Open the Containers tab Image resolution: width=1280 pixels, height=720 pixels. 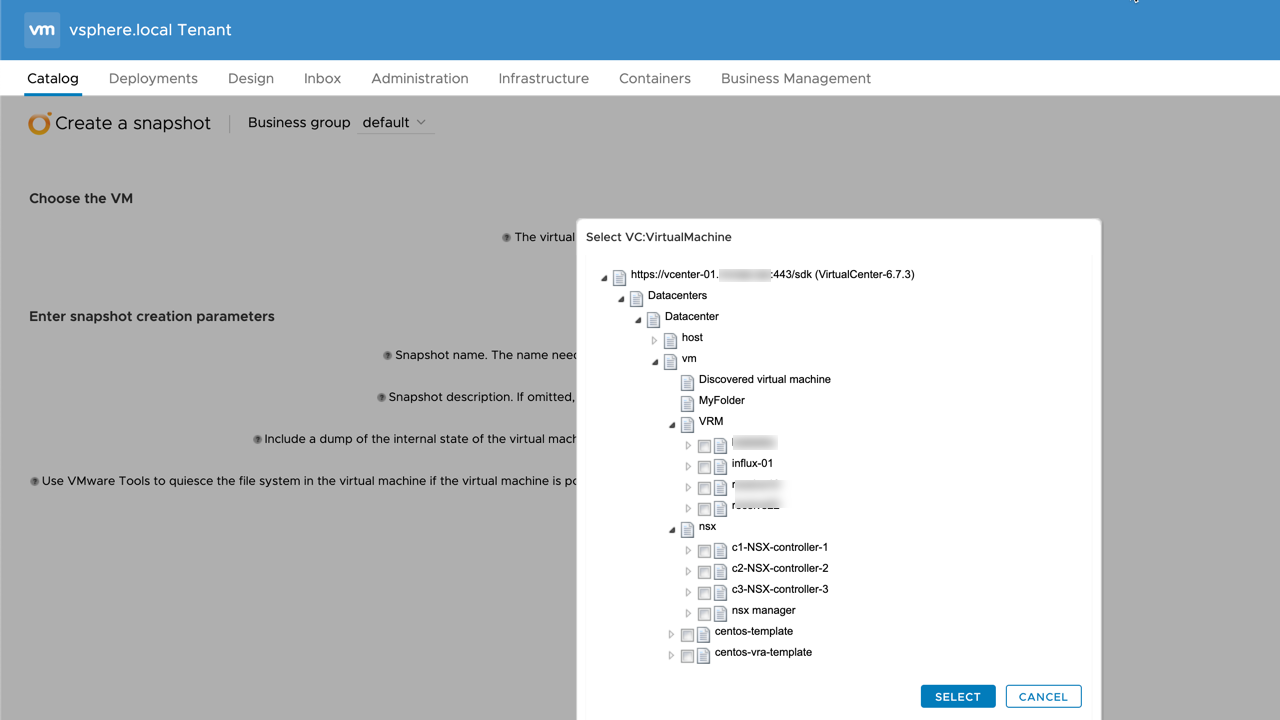coord(655,78)
